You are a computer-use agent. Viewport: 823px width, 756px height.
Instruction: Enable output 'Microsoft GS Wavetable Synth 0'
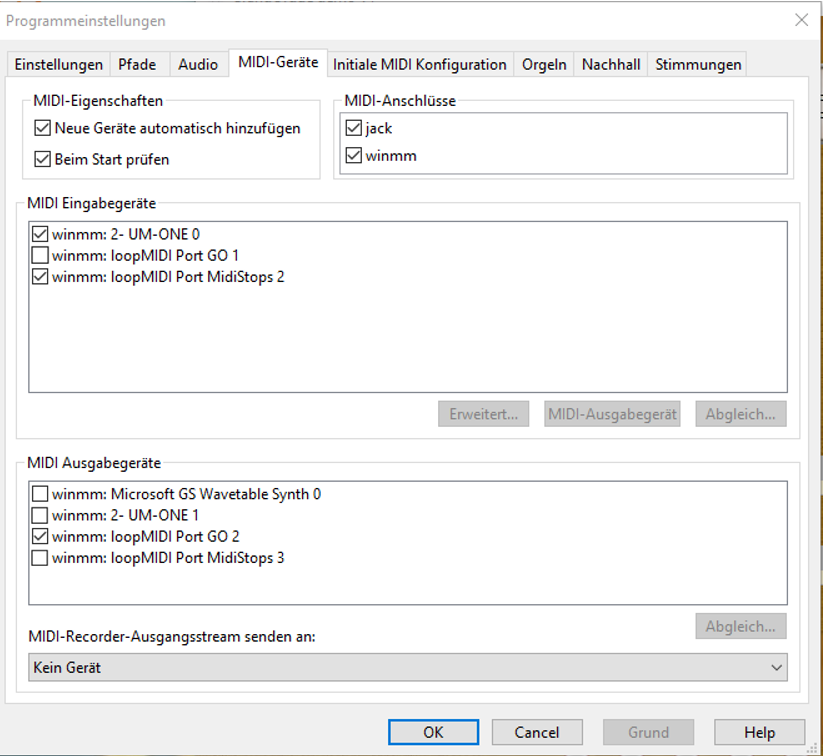(40, 494)
